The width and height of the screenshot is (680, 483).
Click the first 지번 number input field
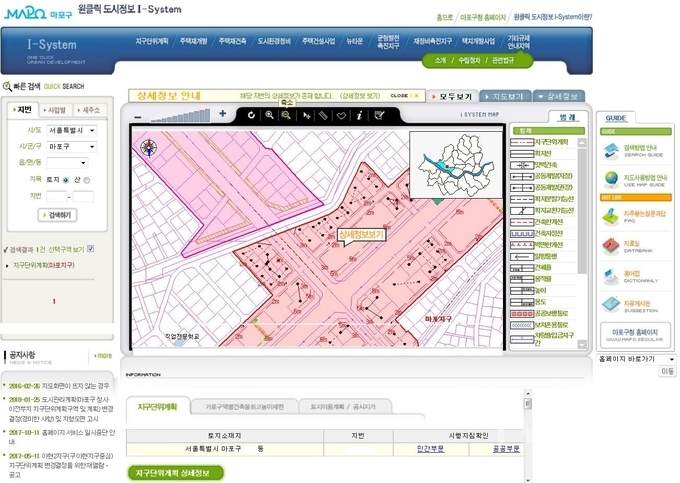(x=57, y=197)
